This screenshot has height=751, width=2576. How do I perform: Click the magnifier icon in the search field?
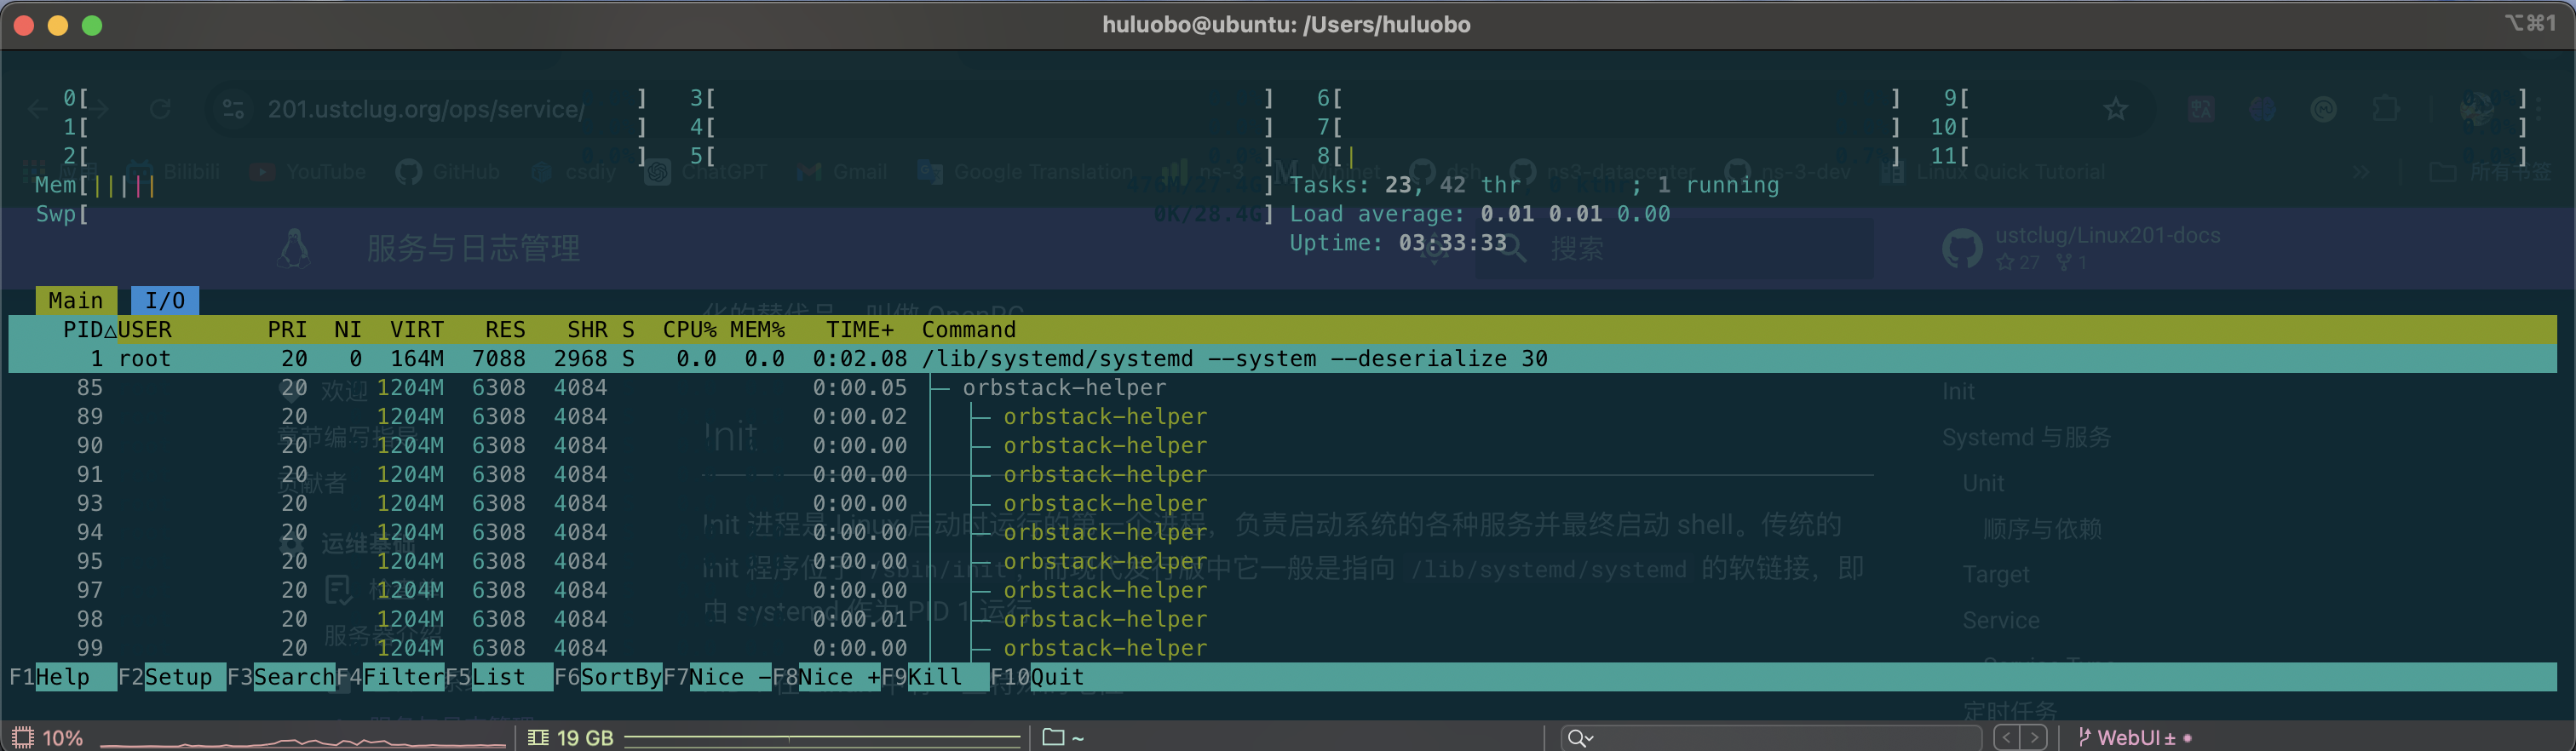1578,738
